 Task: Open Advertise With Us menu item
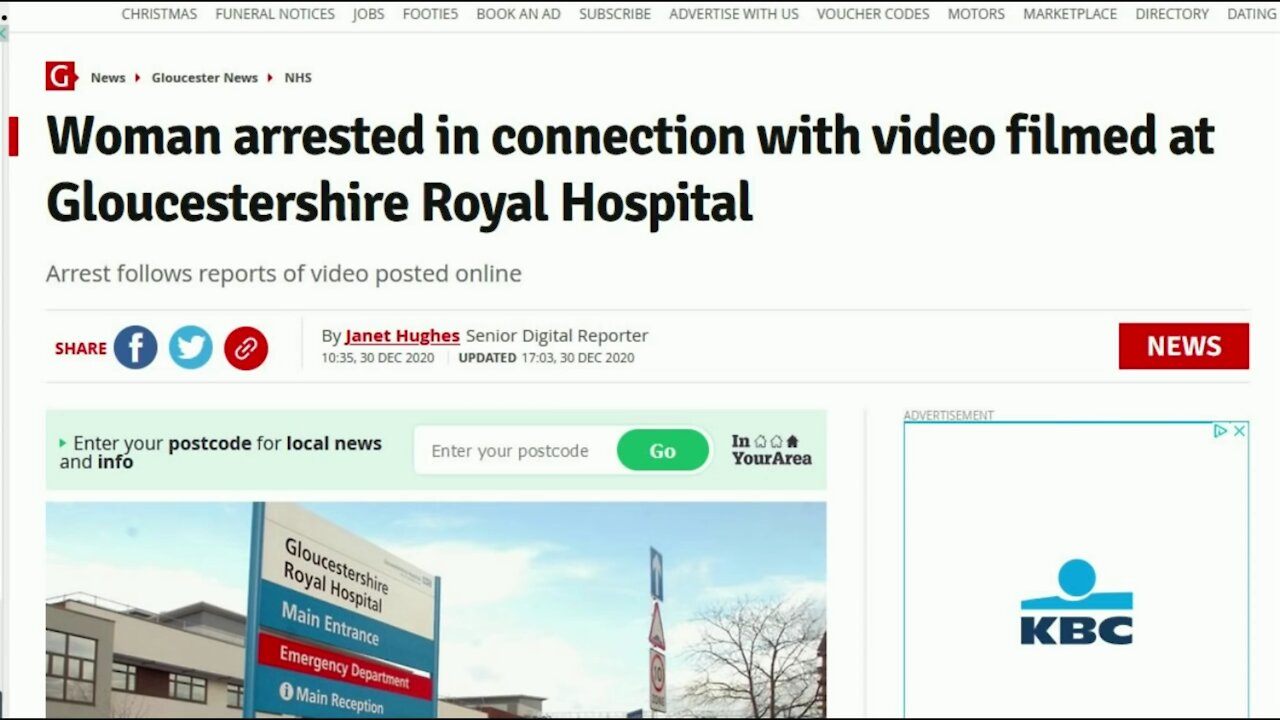point(734,14)
